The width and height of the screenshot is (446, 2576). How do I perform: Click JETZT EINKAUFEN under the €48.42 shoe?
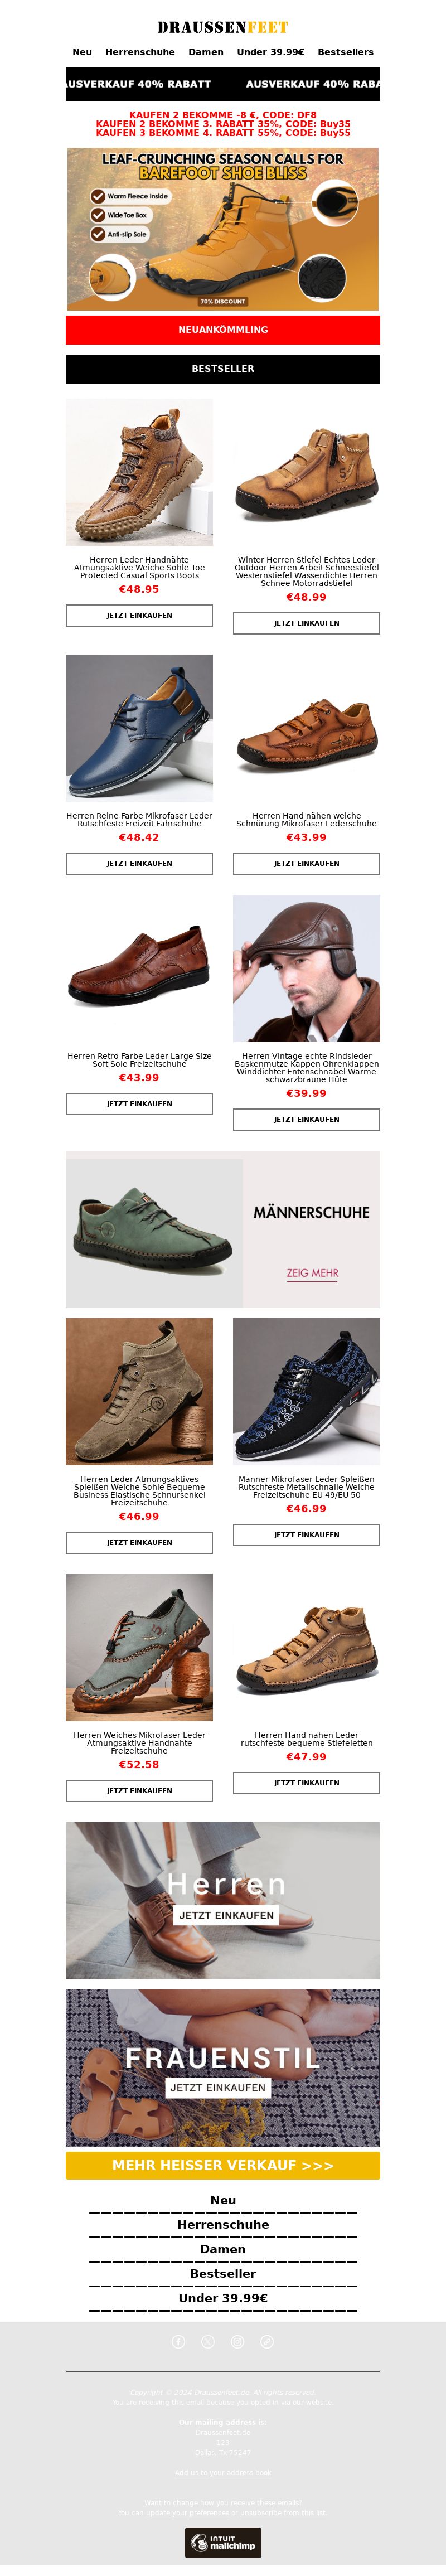click(139, 864)
